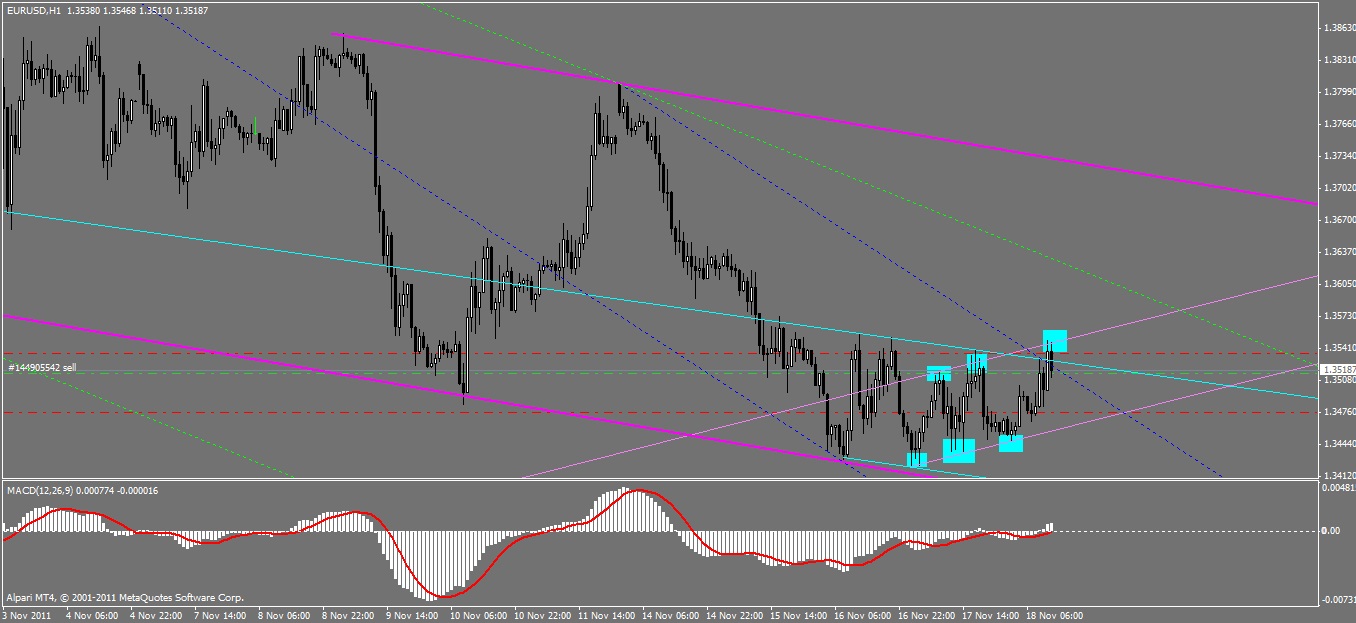This screenshot has width=1356, height=623.
Task: Click the 3 Nov 2011 date label
Action: pos(26,615)
